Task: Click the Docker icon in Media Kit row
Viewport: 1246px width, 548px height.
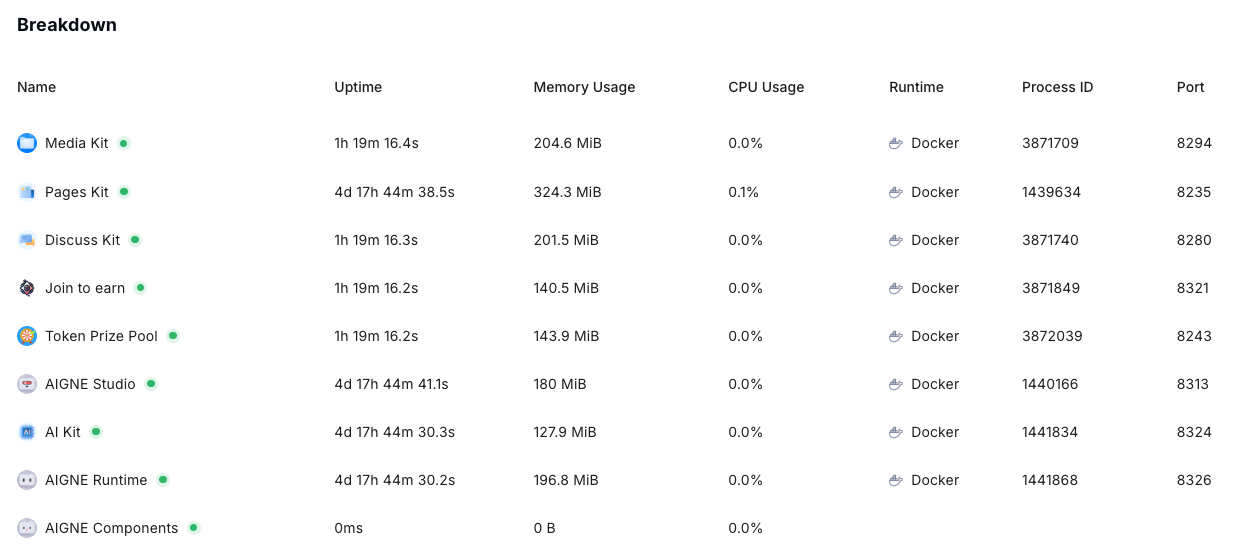Action: (x=896, y=143)
